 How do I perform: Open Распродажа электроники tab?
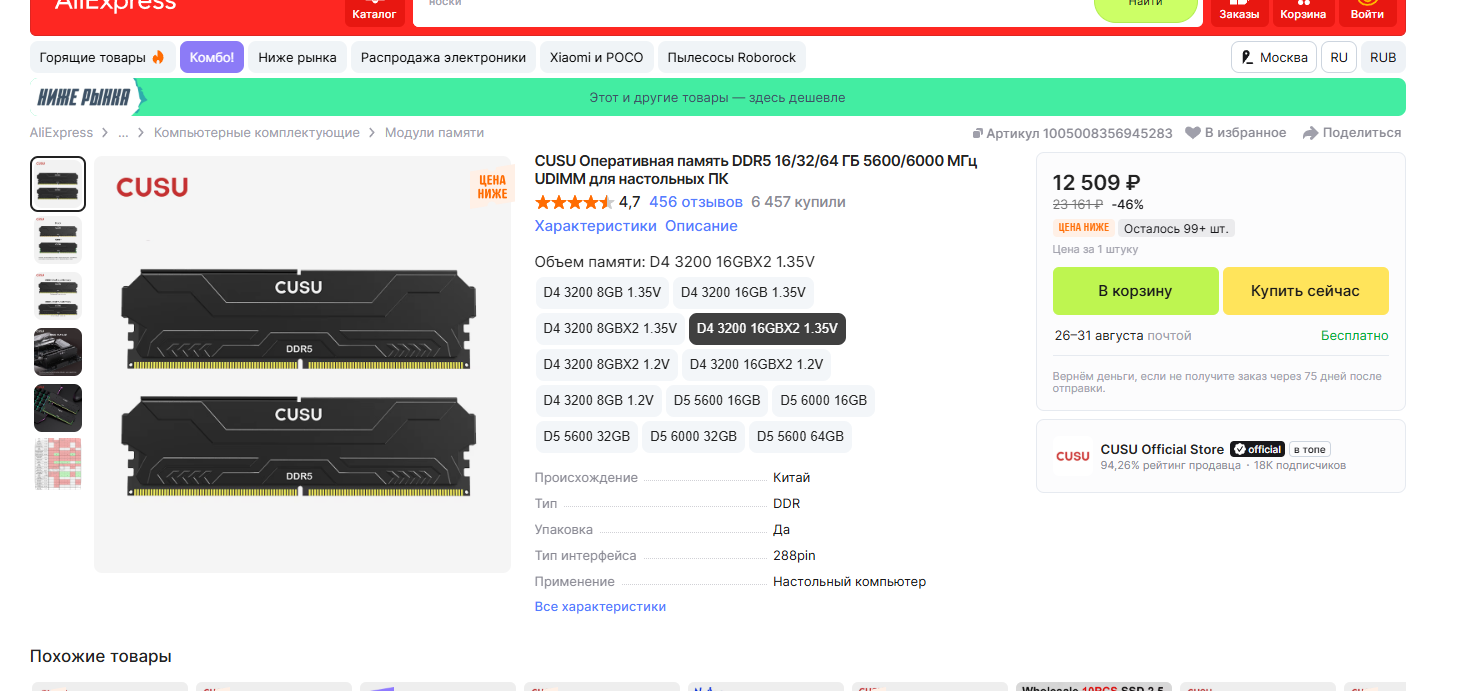[x=443, y=57]
